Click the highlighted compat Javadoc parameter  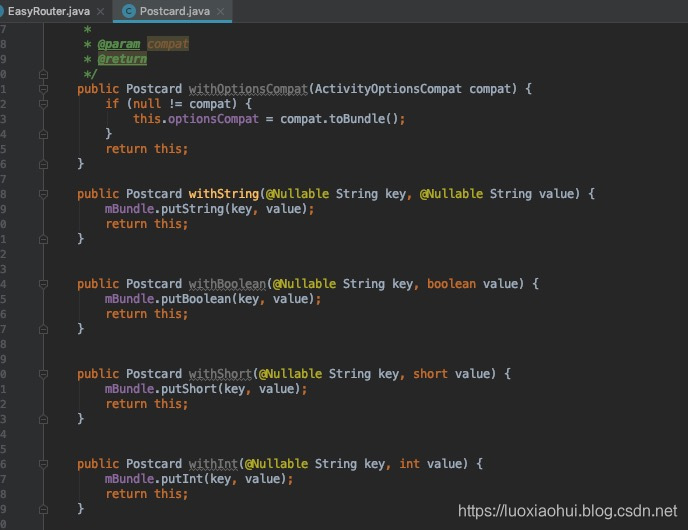[x=168, y=44]
